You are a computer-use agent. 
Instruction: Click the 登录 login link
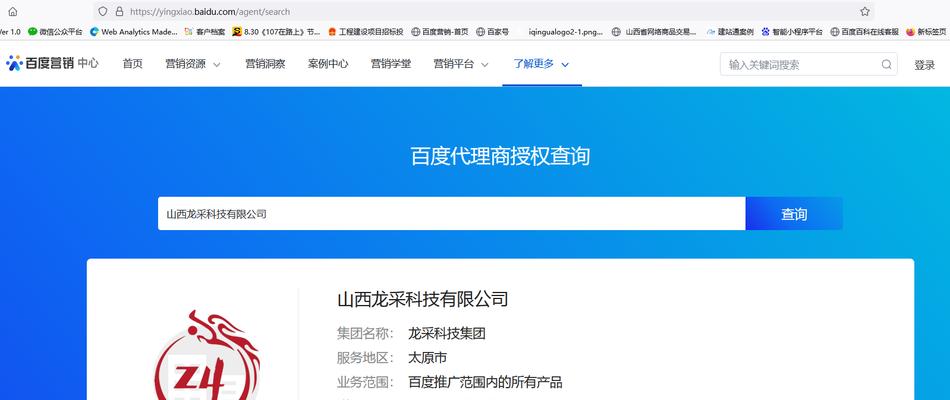pyautogui.click(x=925, y=65)
